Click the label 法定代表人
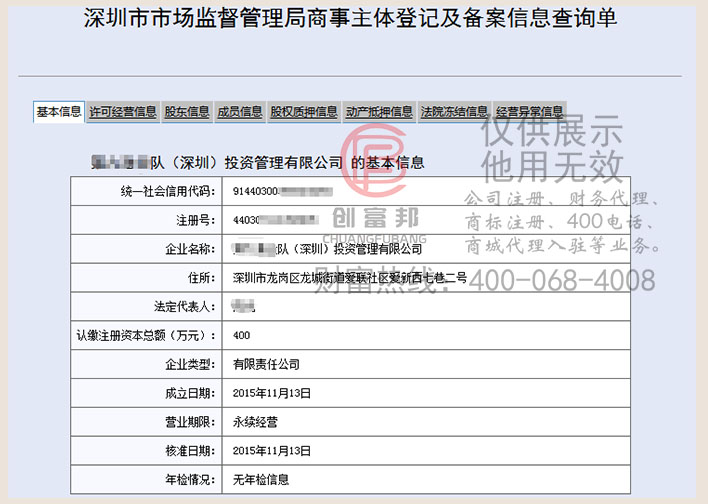Image resolution: width=708 pixels, height=504 pixels. coord(185,307)
